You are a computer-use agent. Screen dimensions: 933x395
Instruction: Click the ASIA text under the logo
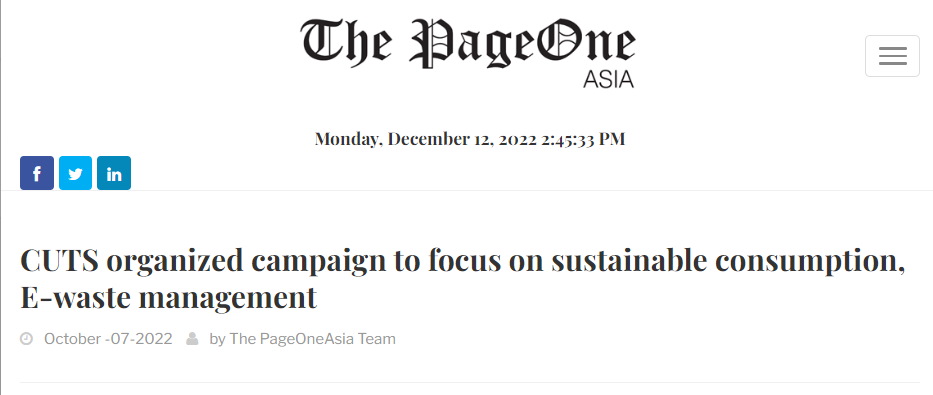(x=608, y=79)
